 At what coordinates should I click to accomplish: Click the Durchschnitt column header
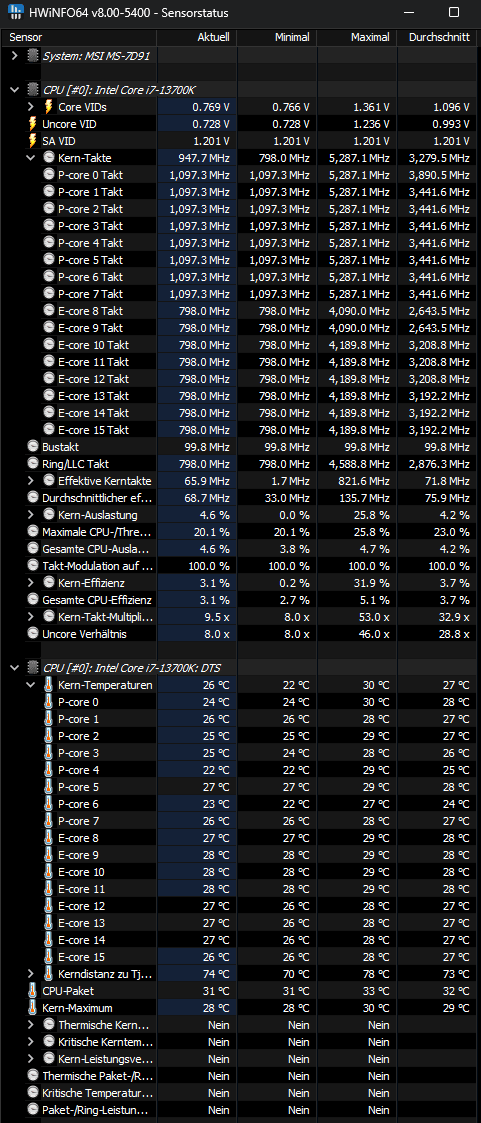coord(439,37)
